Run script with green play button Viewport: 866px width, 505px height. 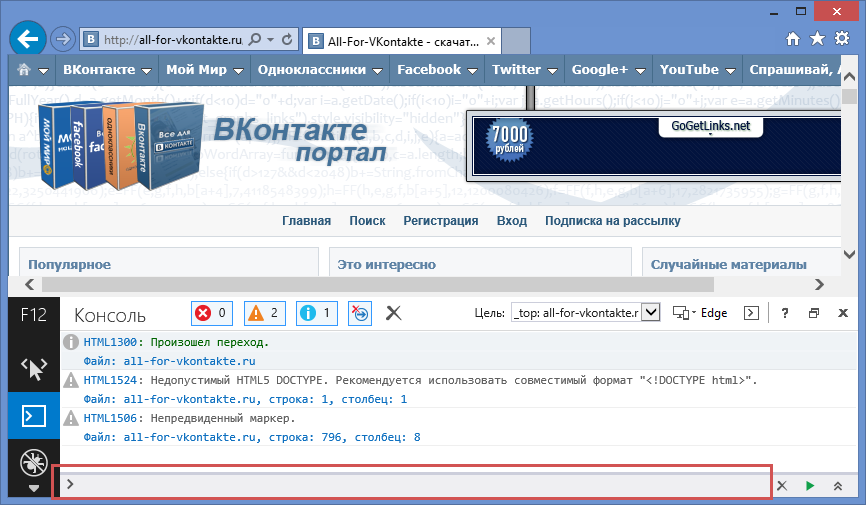click(x=810, y=486)
